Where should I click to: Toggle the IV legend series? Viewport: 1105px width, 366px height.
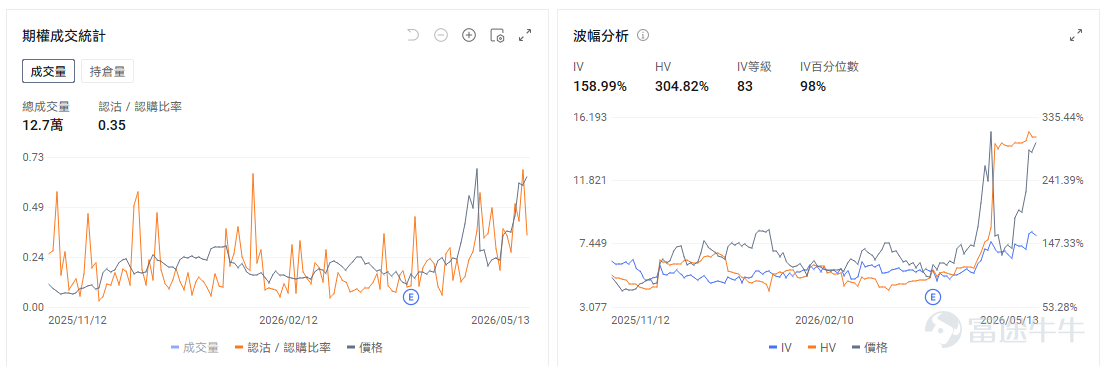click(x=781, y=347)
